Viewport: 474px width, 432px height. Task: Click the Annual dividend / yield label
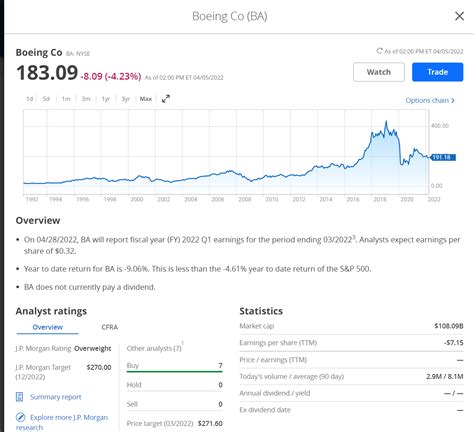coord(275,393)
